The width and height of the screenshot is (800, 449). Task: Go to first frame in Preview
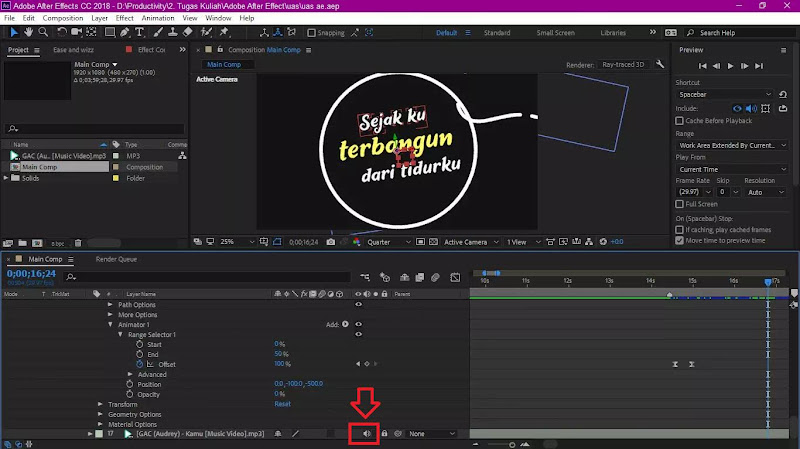pyautogui.click(x=703, y=66)
